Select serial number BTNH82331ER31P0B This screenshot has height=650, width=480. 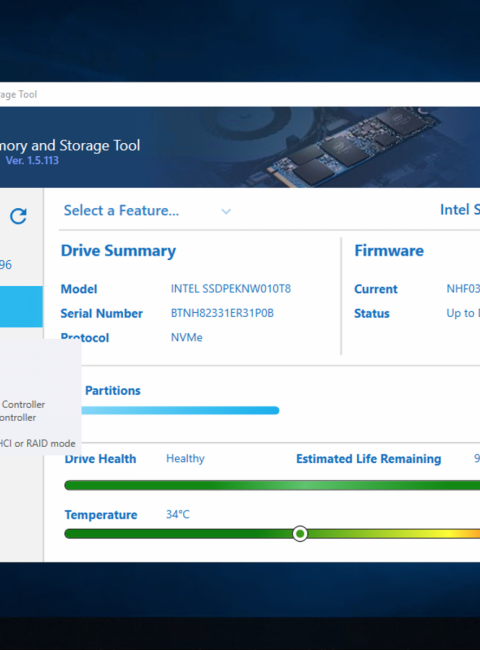click(222, 313)
